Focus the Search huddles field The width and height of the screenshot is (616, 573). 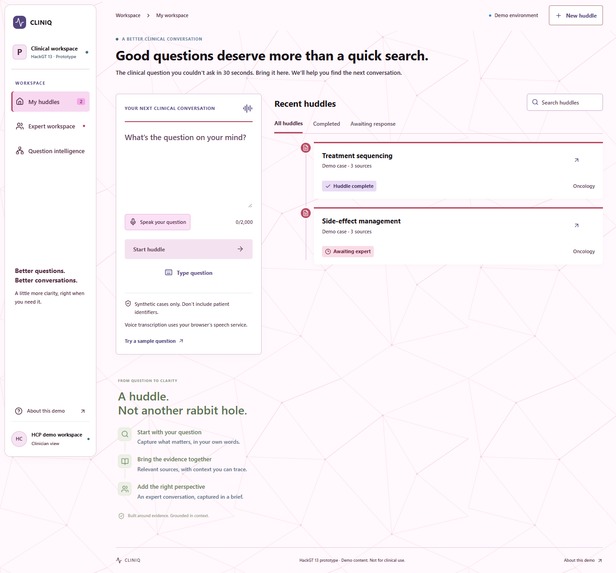click(x=565, y=102)
